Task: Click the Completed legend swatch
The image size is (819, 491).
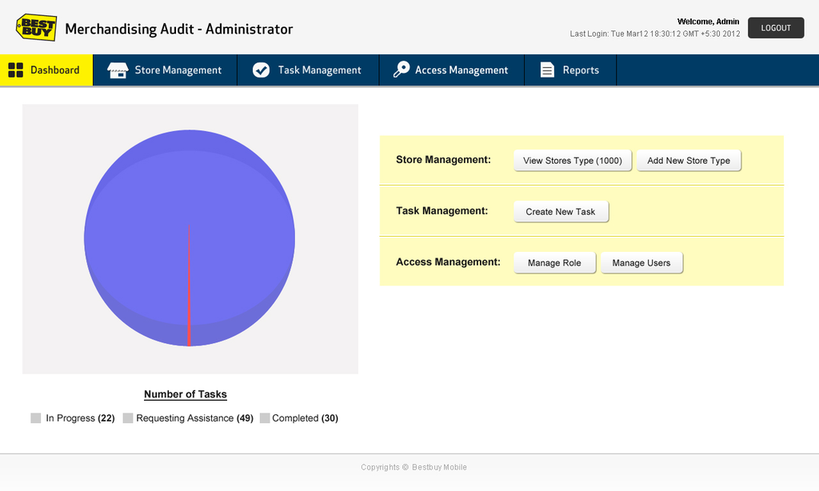Action: point(265,418)
